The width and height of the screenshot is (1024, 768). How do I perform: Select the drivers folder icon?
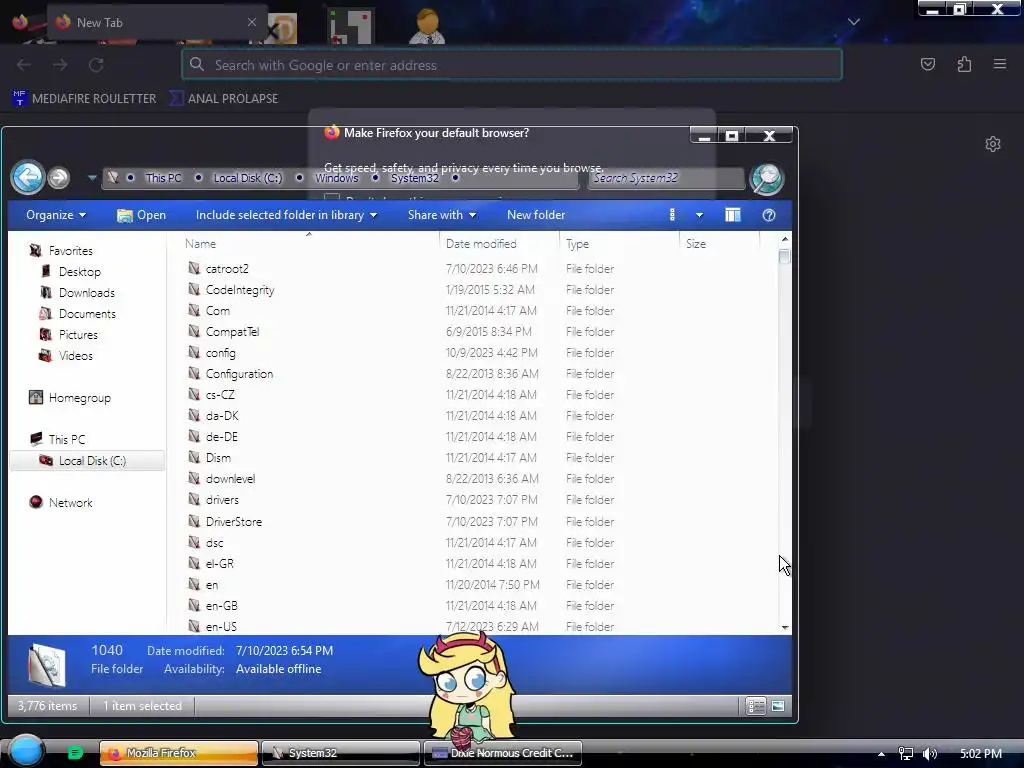tap(194, 499)
